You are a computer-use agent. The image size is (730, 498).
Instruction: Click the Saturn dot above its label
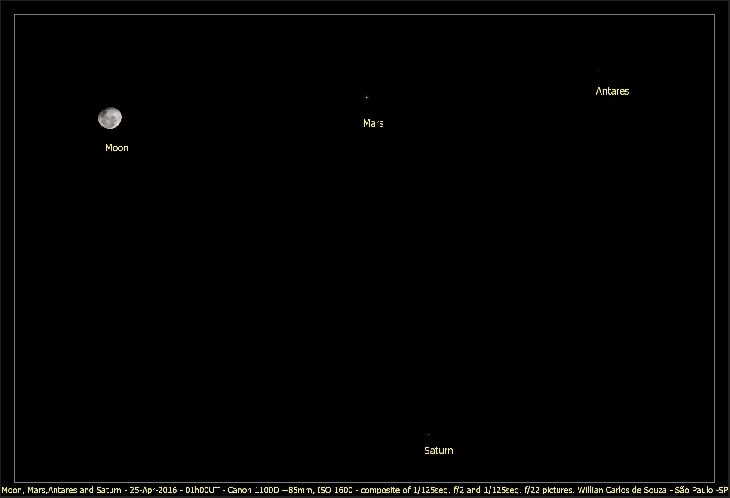[428, 435]
